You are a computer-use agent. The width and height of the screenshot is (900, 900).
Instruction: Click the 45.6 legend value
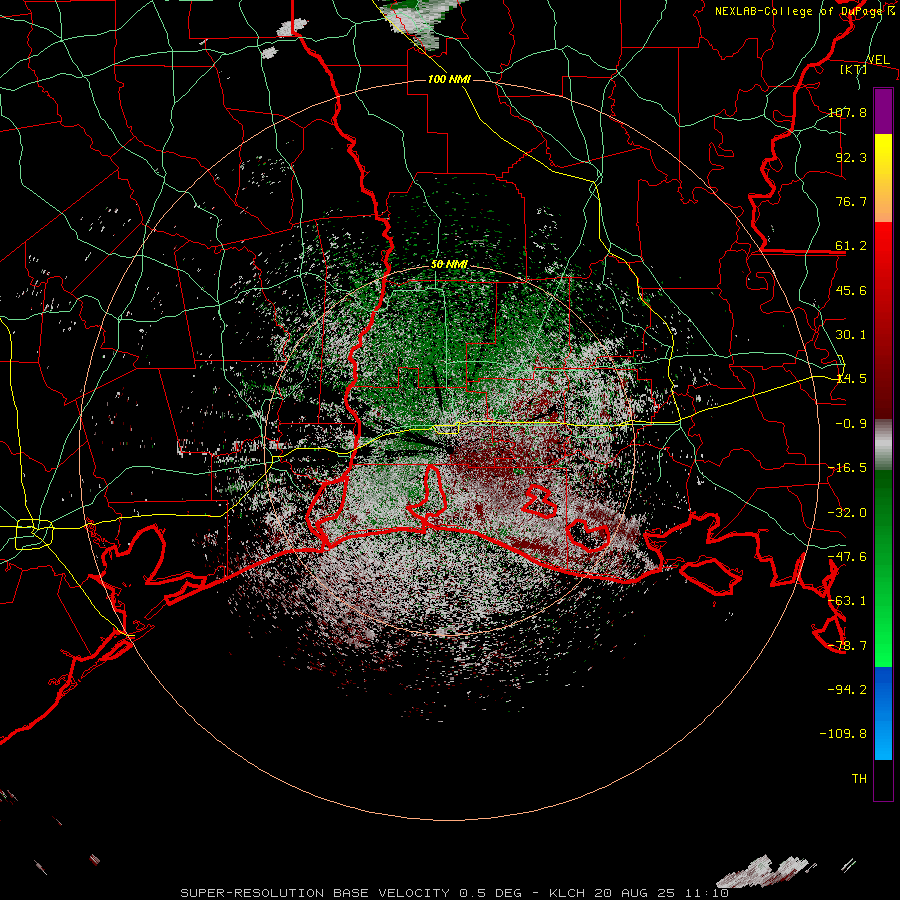pos(851,290)
